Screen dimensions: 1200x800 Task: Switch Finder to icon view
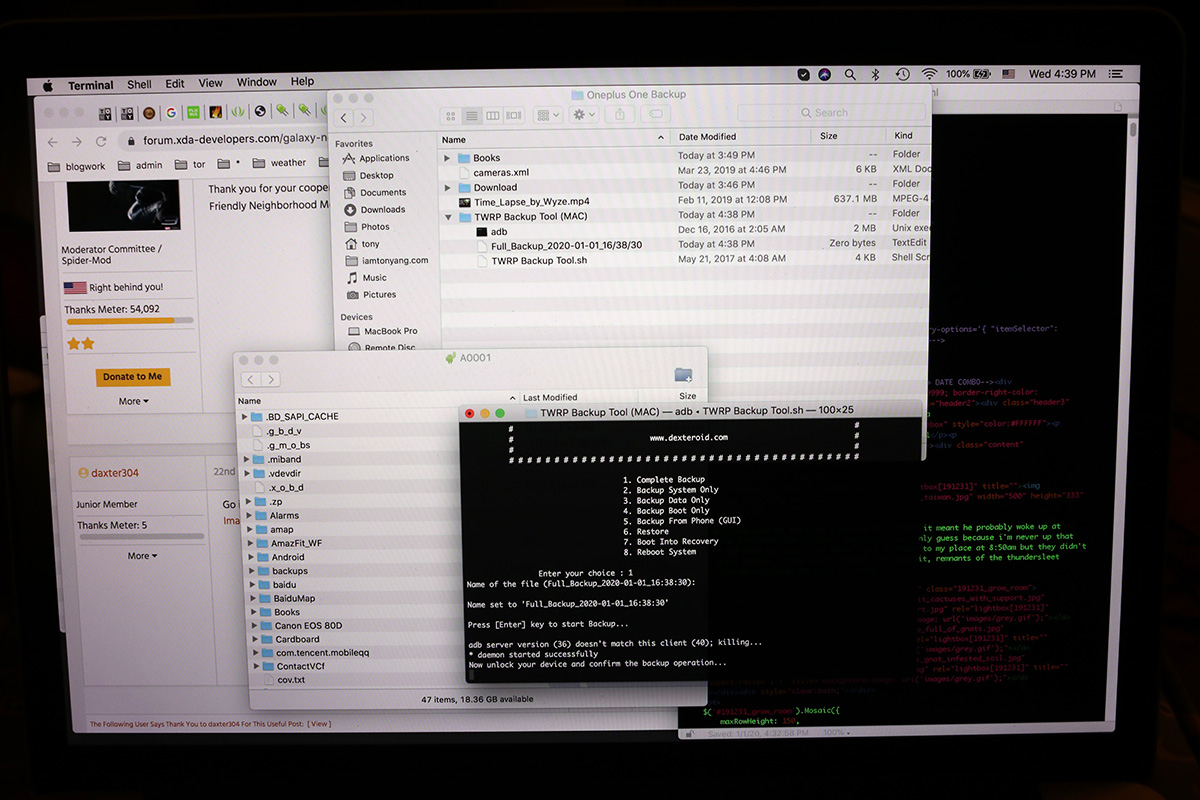(x=451, y=115)
